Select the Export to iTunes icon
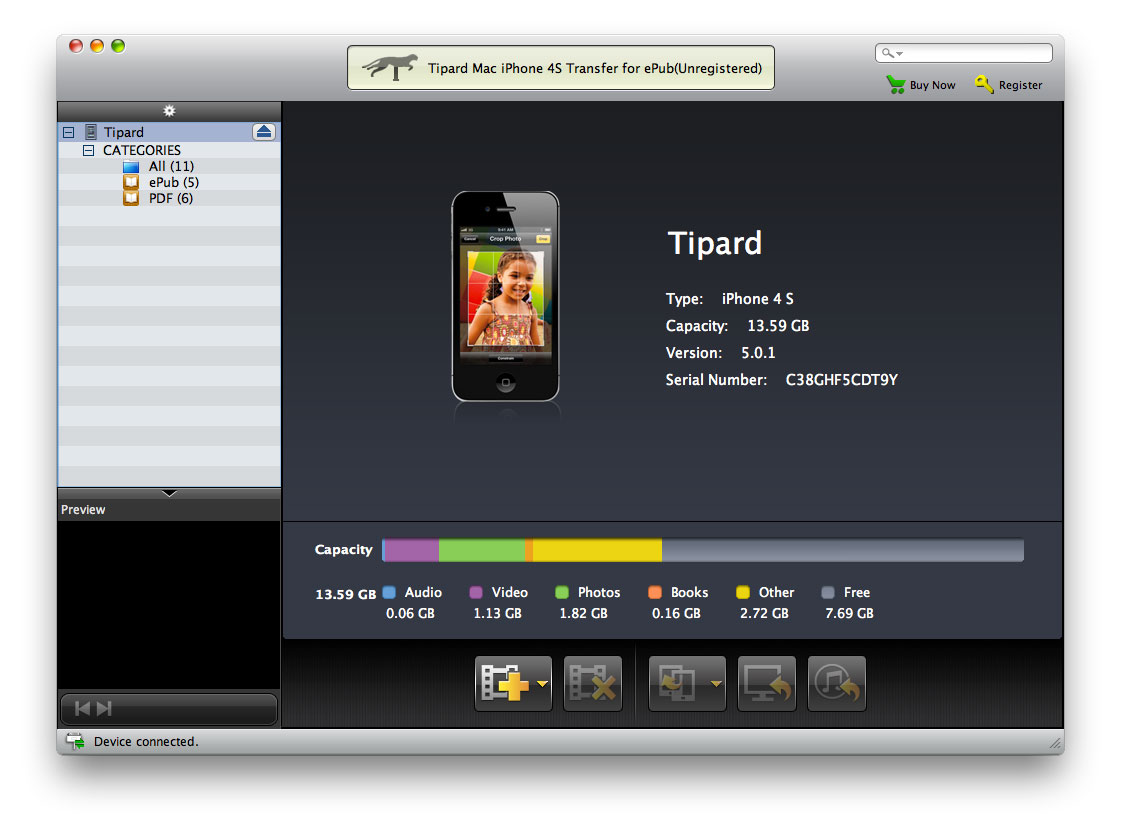1121x834 pixels. click(836, 683)
